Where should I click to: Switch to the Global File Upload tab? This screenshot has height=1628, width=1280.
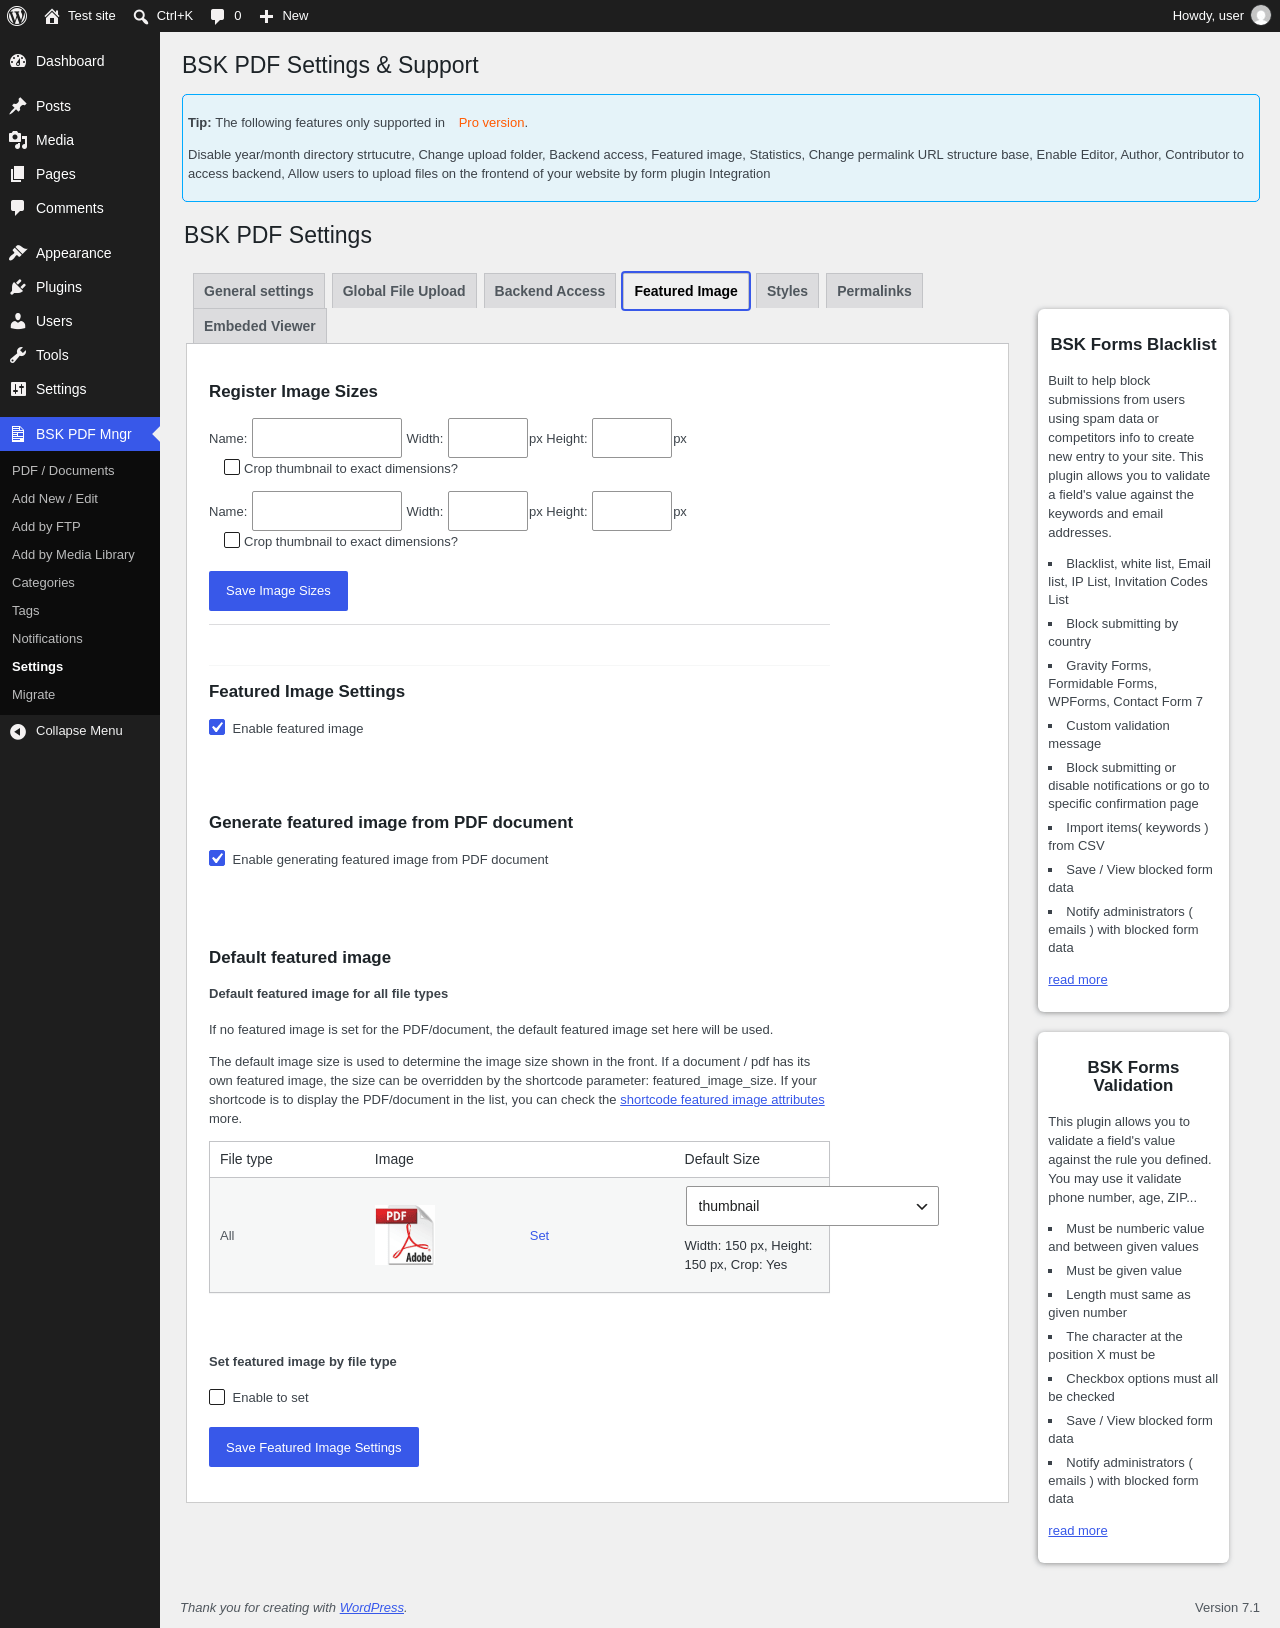pos(404,291)
